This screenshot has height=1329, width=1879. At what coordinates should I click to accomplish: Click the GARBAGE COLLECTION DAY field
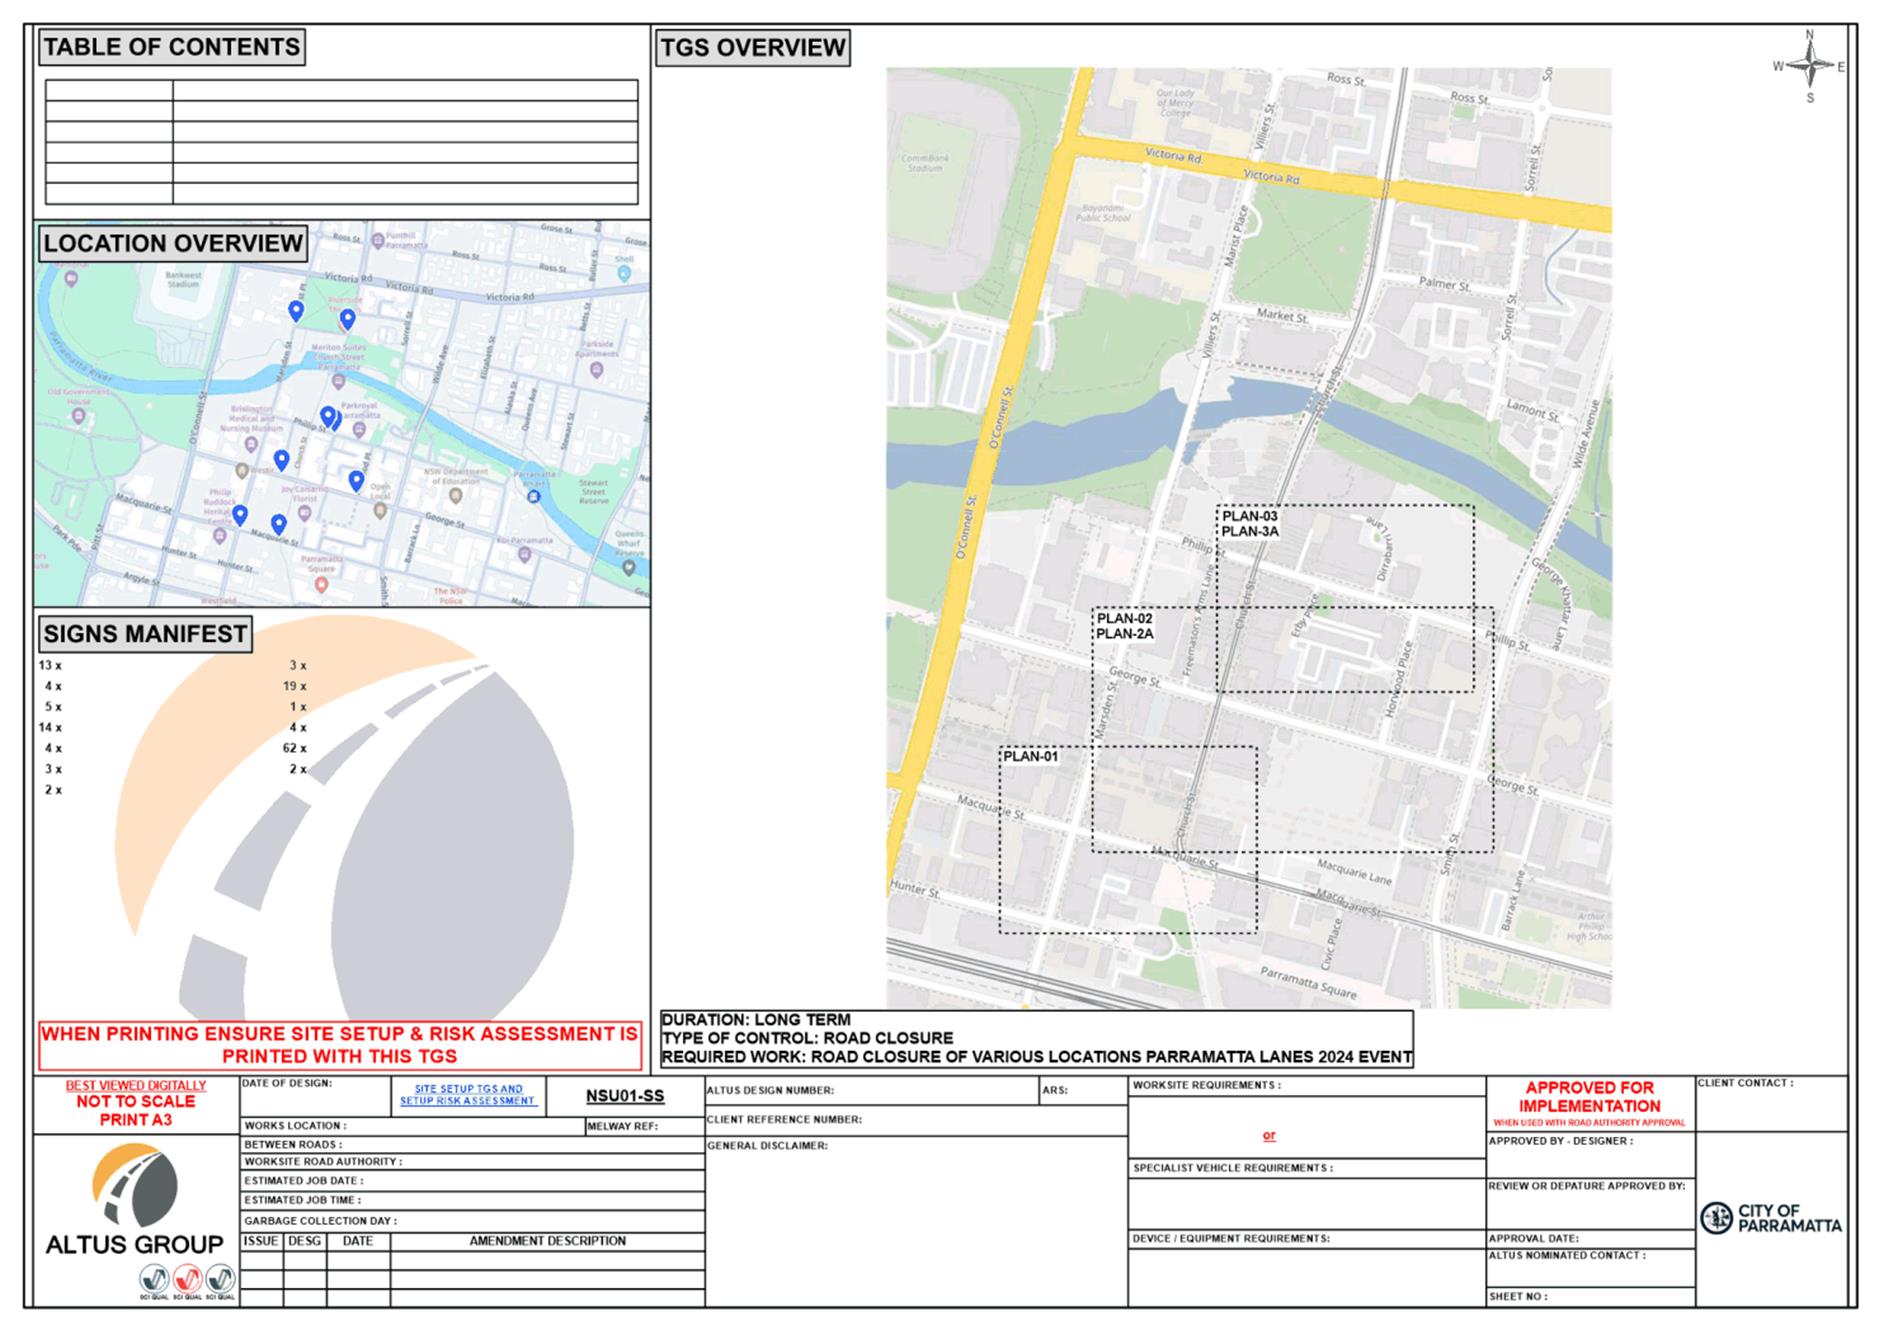pos(472,1221)
